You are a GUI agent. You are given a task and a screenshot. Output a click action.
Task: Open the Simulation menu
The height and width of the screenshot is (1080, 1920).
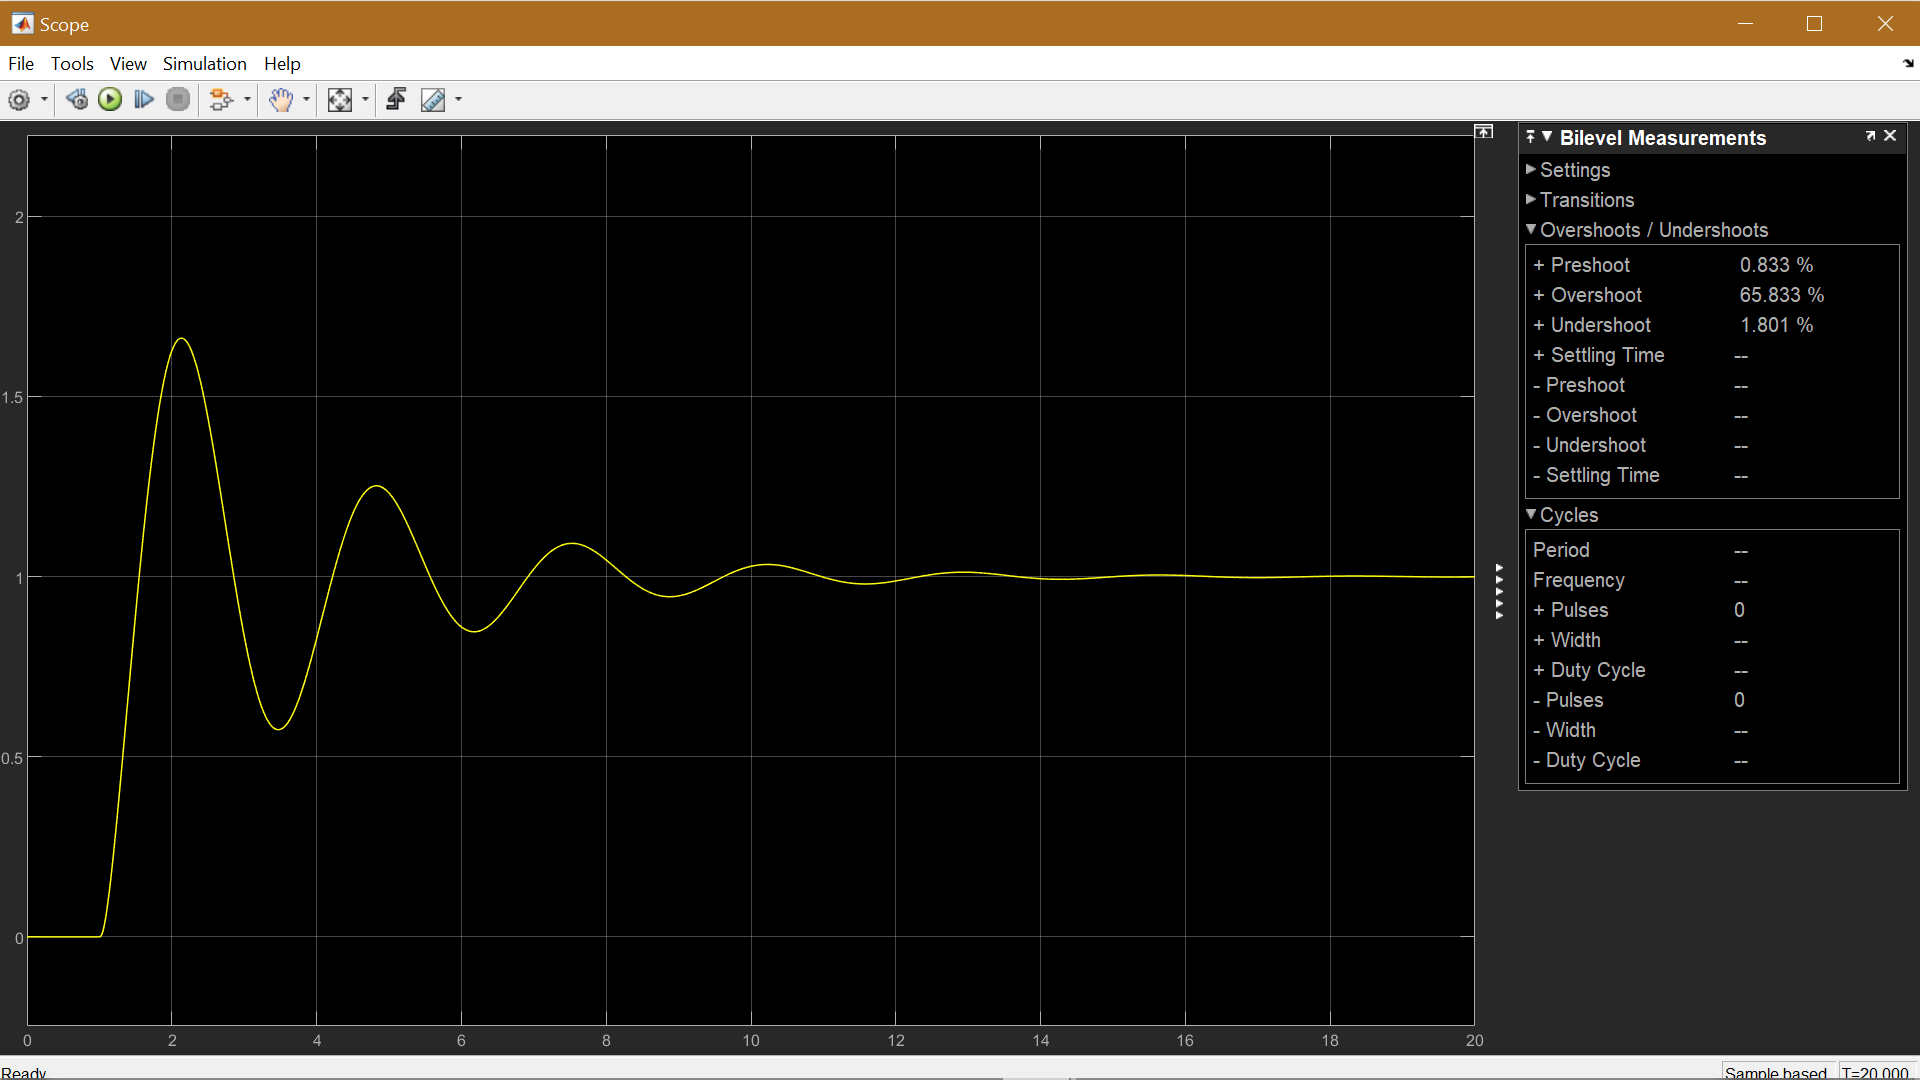pos(204,63)
